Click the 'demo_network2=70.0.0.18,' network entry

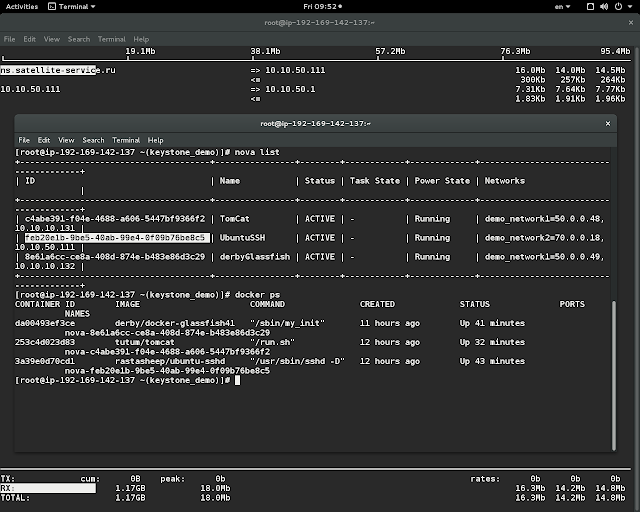coord(544,238)
